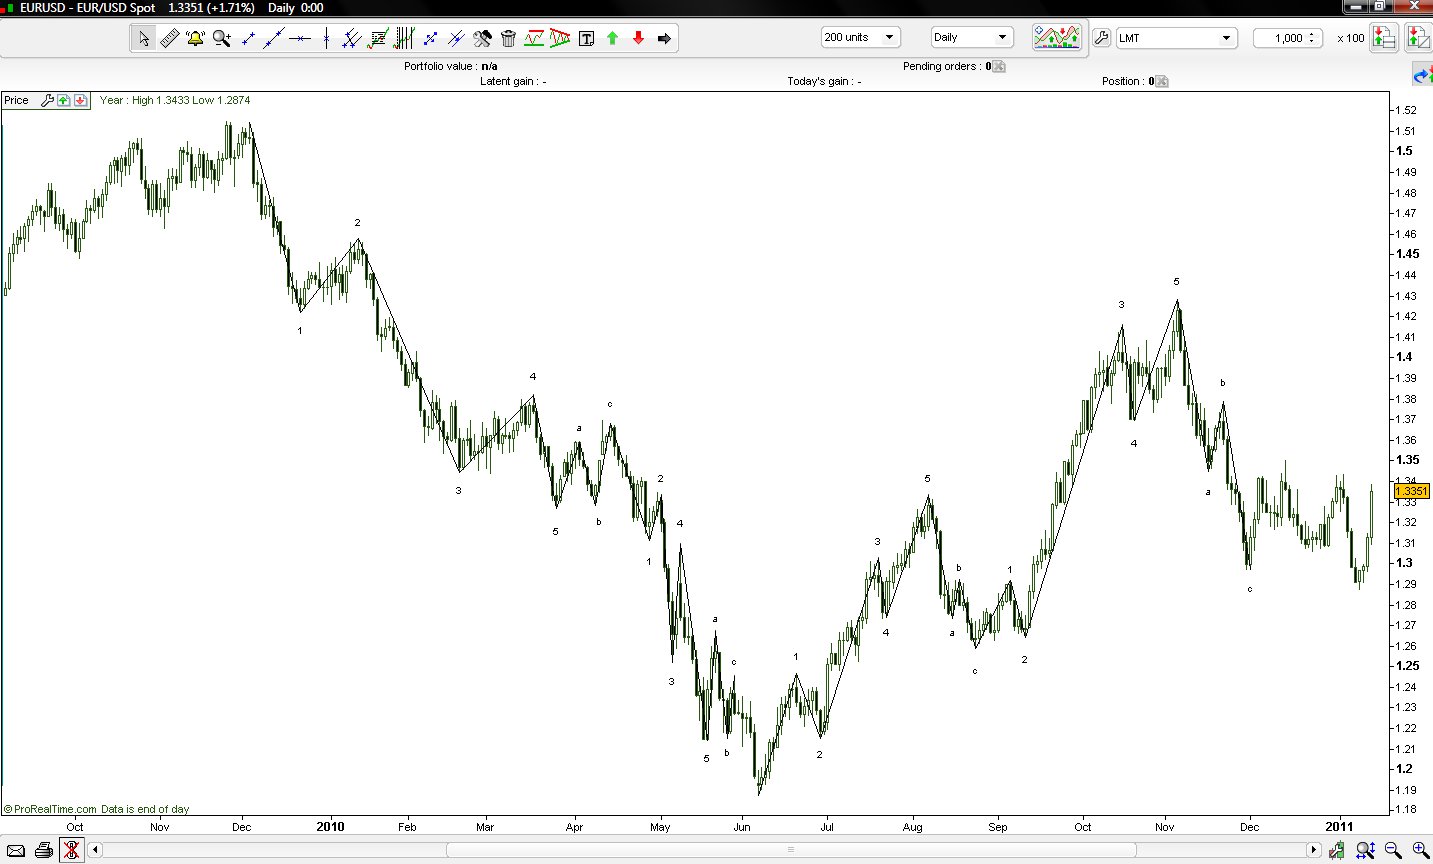Select the delete trash can tool
The image size is (1433, 864).
coord(508,38)
